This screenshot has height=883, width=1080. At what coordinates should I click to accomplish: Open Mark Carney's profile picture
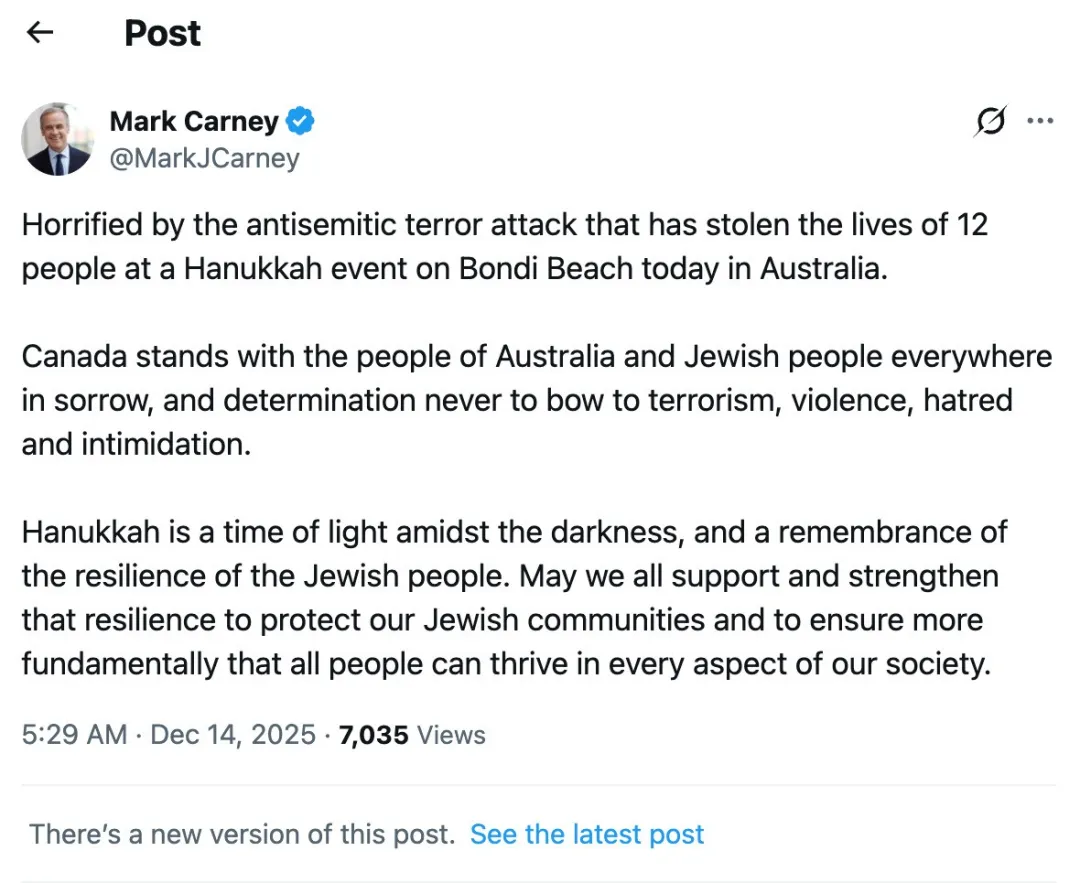[x=57, y=139]
